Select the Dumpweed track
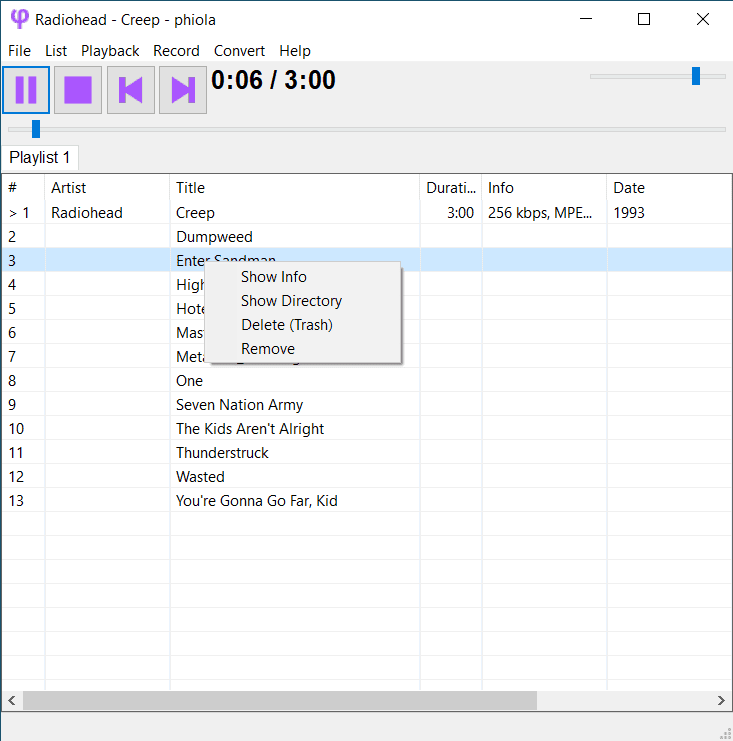The height and width of the screenshot is (741, 733). tap(214, 237)
